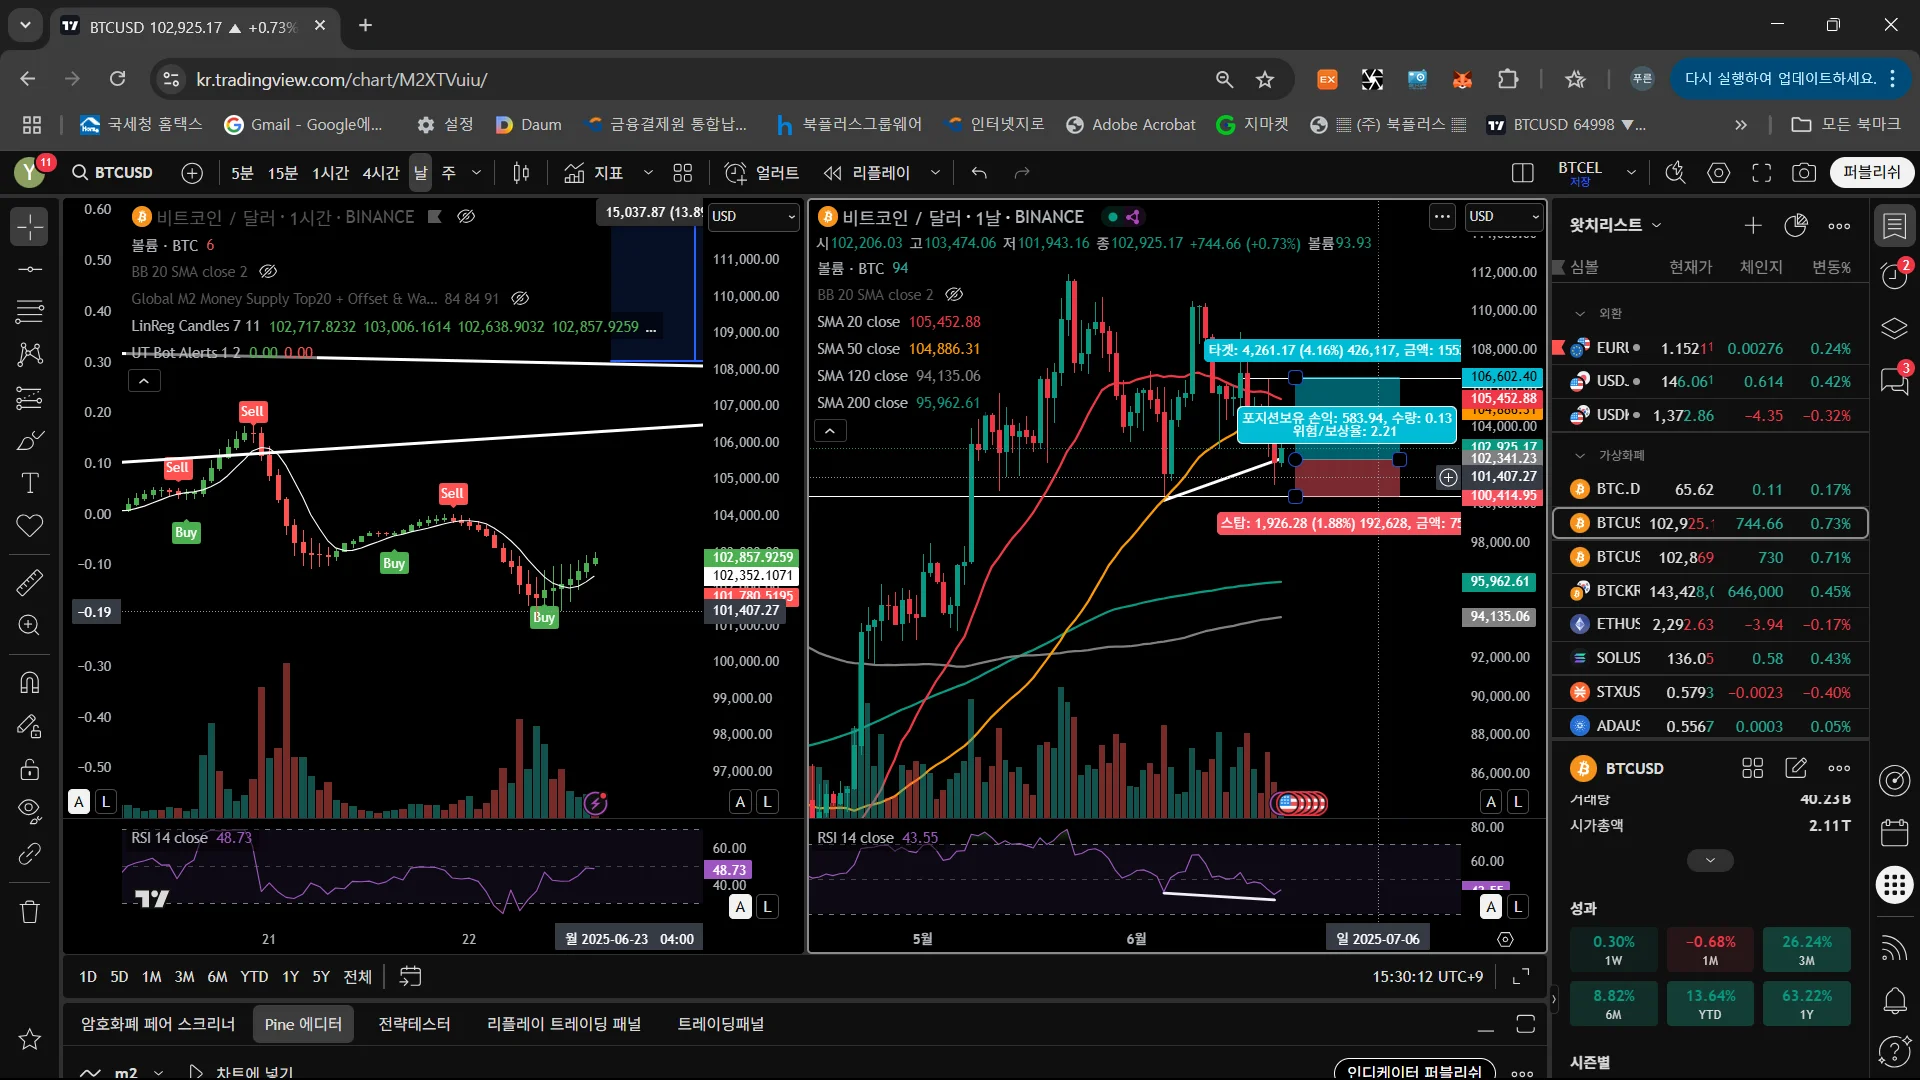Screen dimensions: 1920x1080
Task: Take a chart snapshot with the camera icon
Action: point(1803,173)
